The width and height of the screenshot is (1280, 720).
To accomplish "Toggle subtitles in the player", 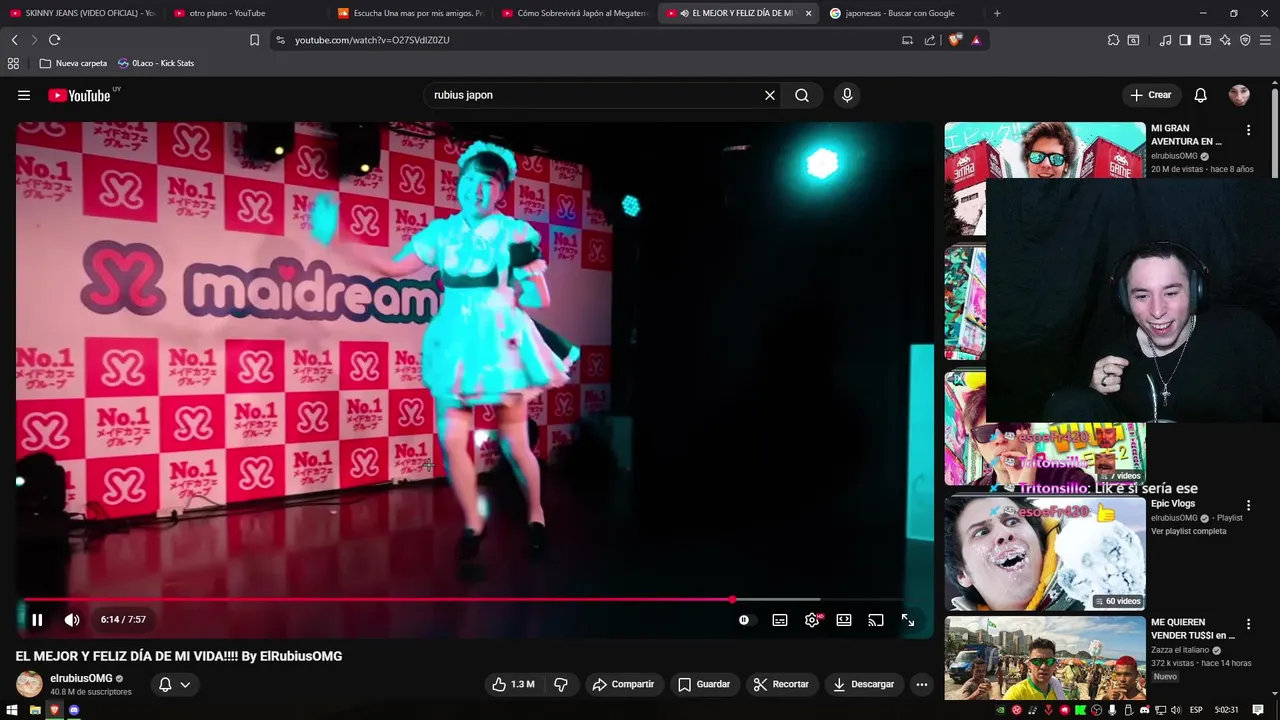I will tap(780, 620).
